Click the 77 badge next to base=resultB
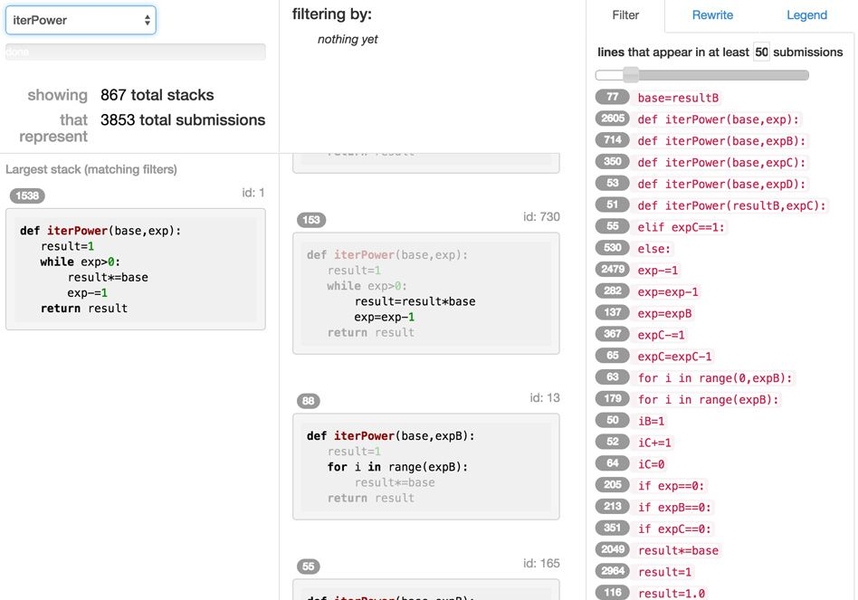Screen dimensions: 858x600 [x=611, y=98]
